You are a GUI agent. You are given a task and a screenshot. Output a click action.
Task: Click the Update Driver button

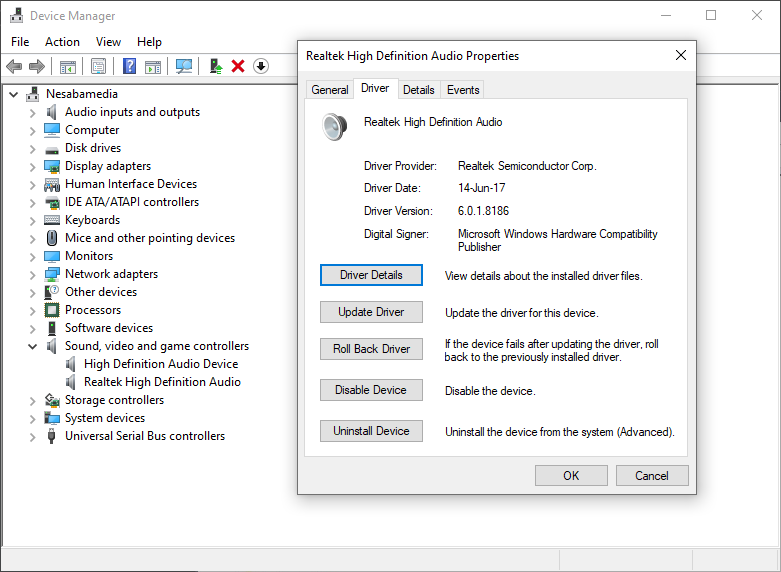click(371, 312)
